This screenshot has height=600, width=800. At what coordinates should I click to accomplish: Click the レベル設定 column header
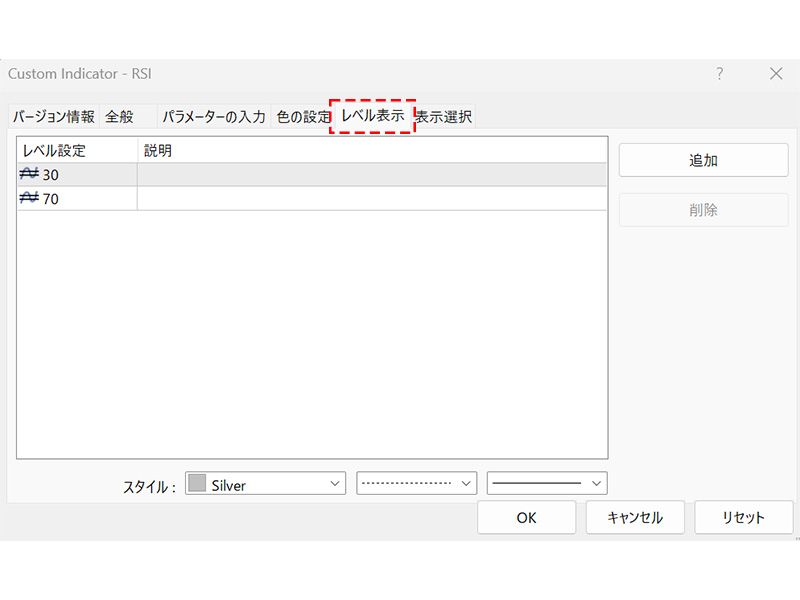coord(76,150)
